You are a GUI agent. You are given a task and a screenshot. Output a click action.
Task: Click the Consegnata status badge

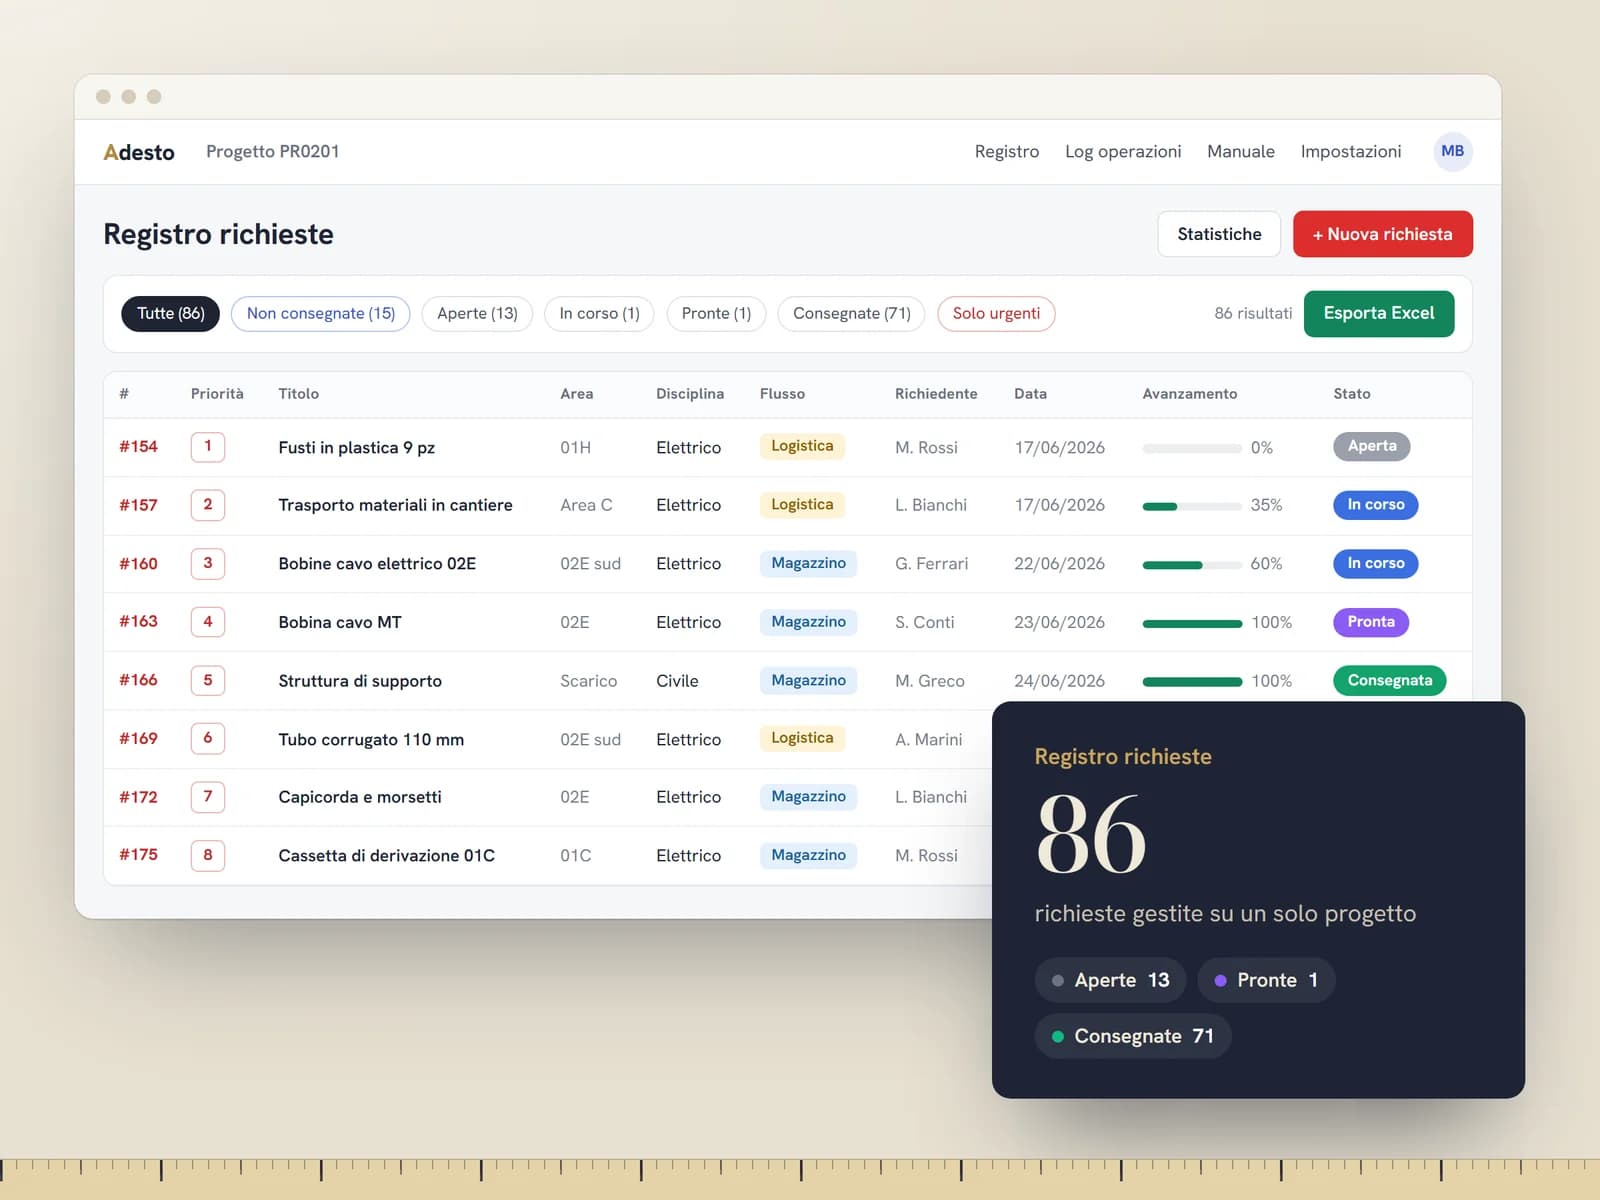tap(1389, 680)
